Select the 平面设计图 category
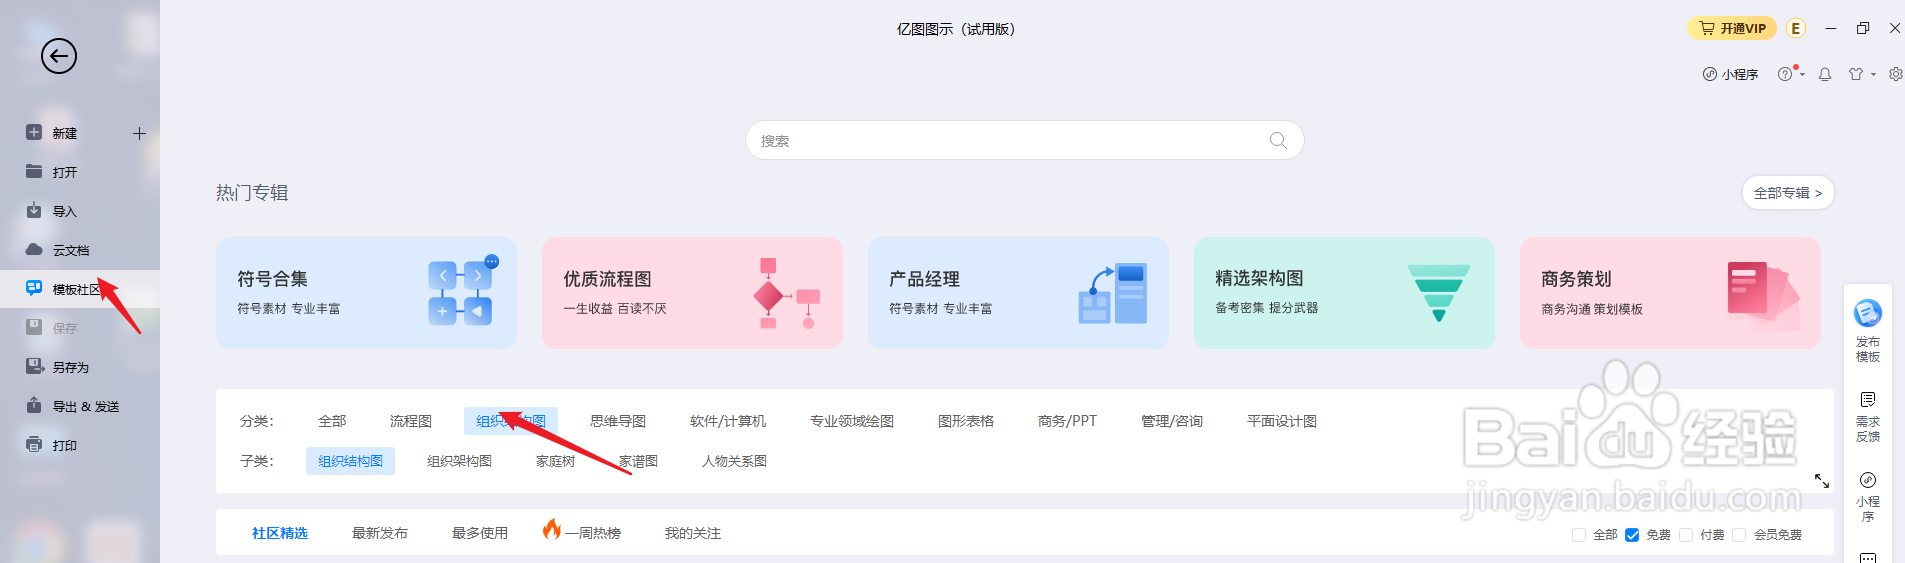 pos(1282,421)
